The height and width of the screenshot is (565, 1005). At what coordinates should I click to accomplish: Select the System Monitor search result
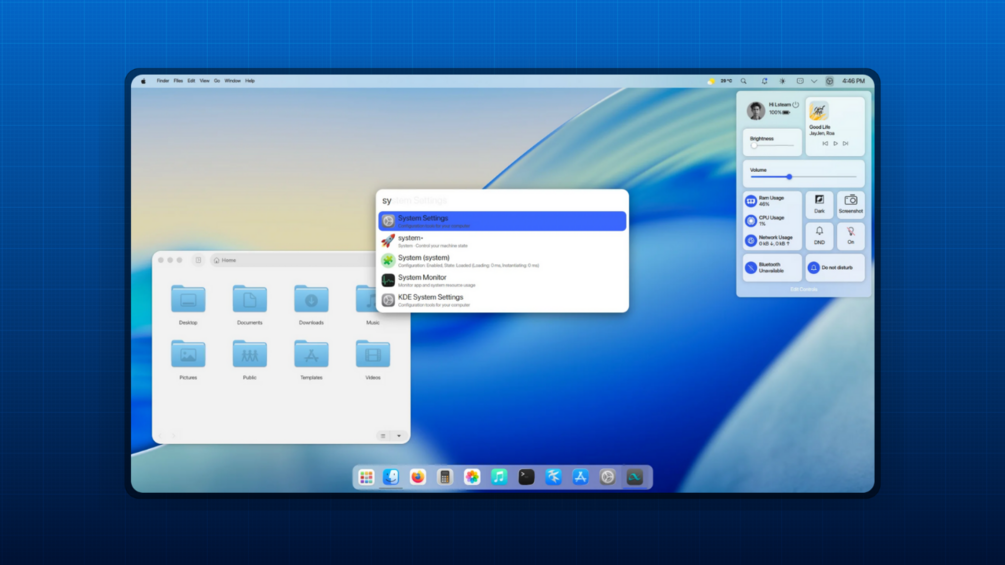click(x=502, y=281)
